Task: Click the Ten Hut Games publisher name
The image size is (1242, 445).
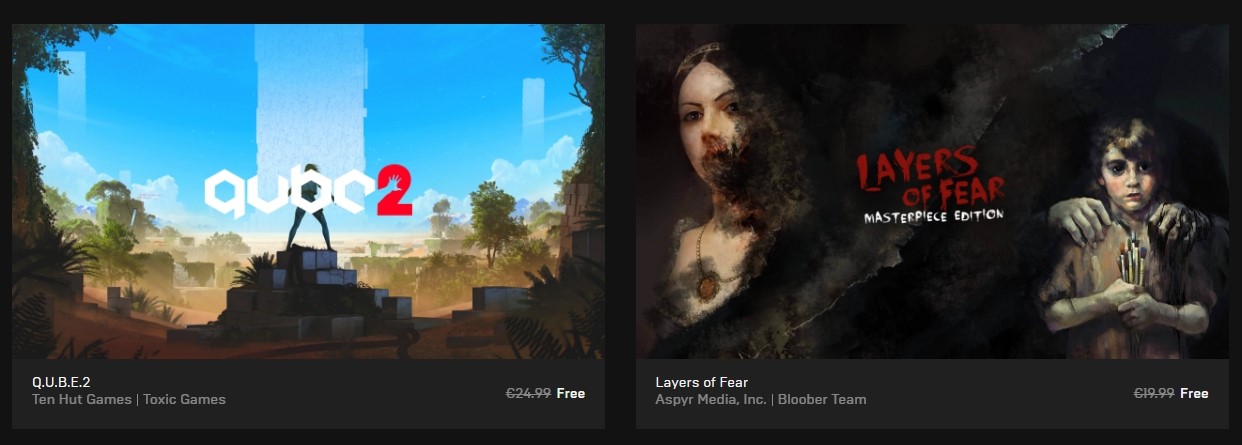Action: [81, 399]
